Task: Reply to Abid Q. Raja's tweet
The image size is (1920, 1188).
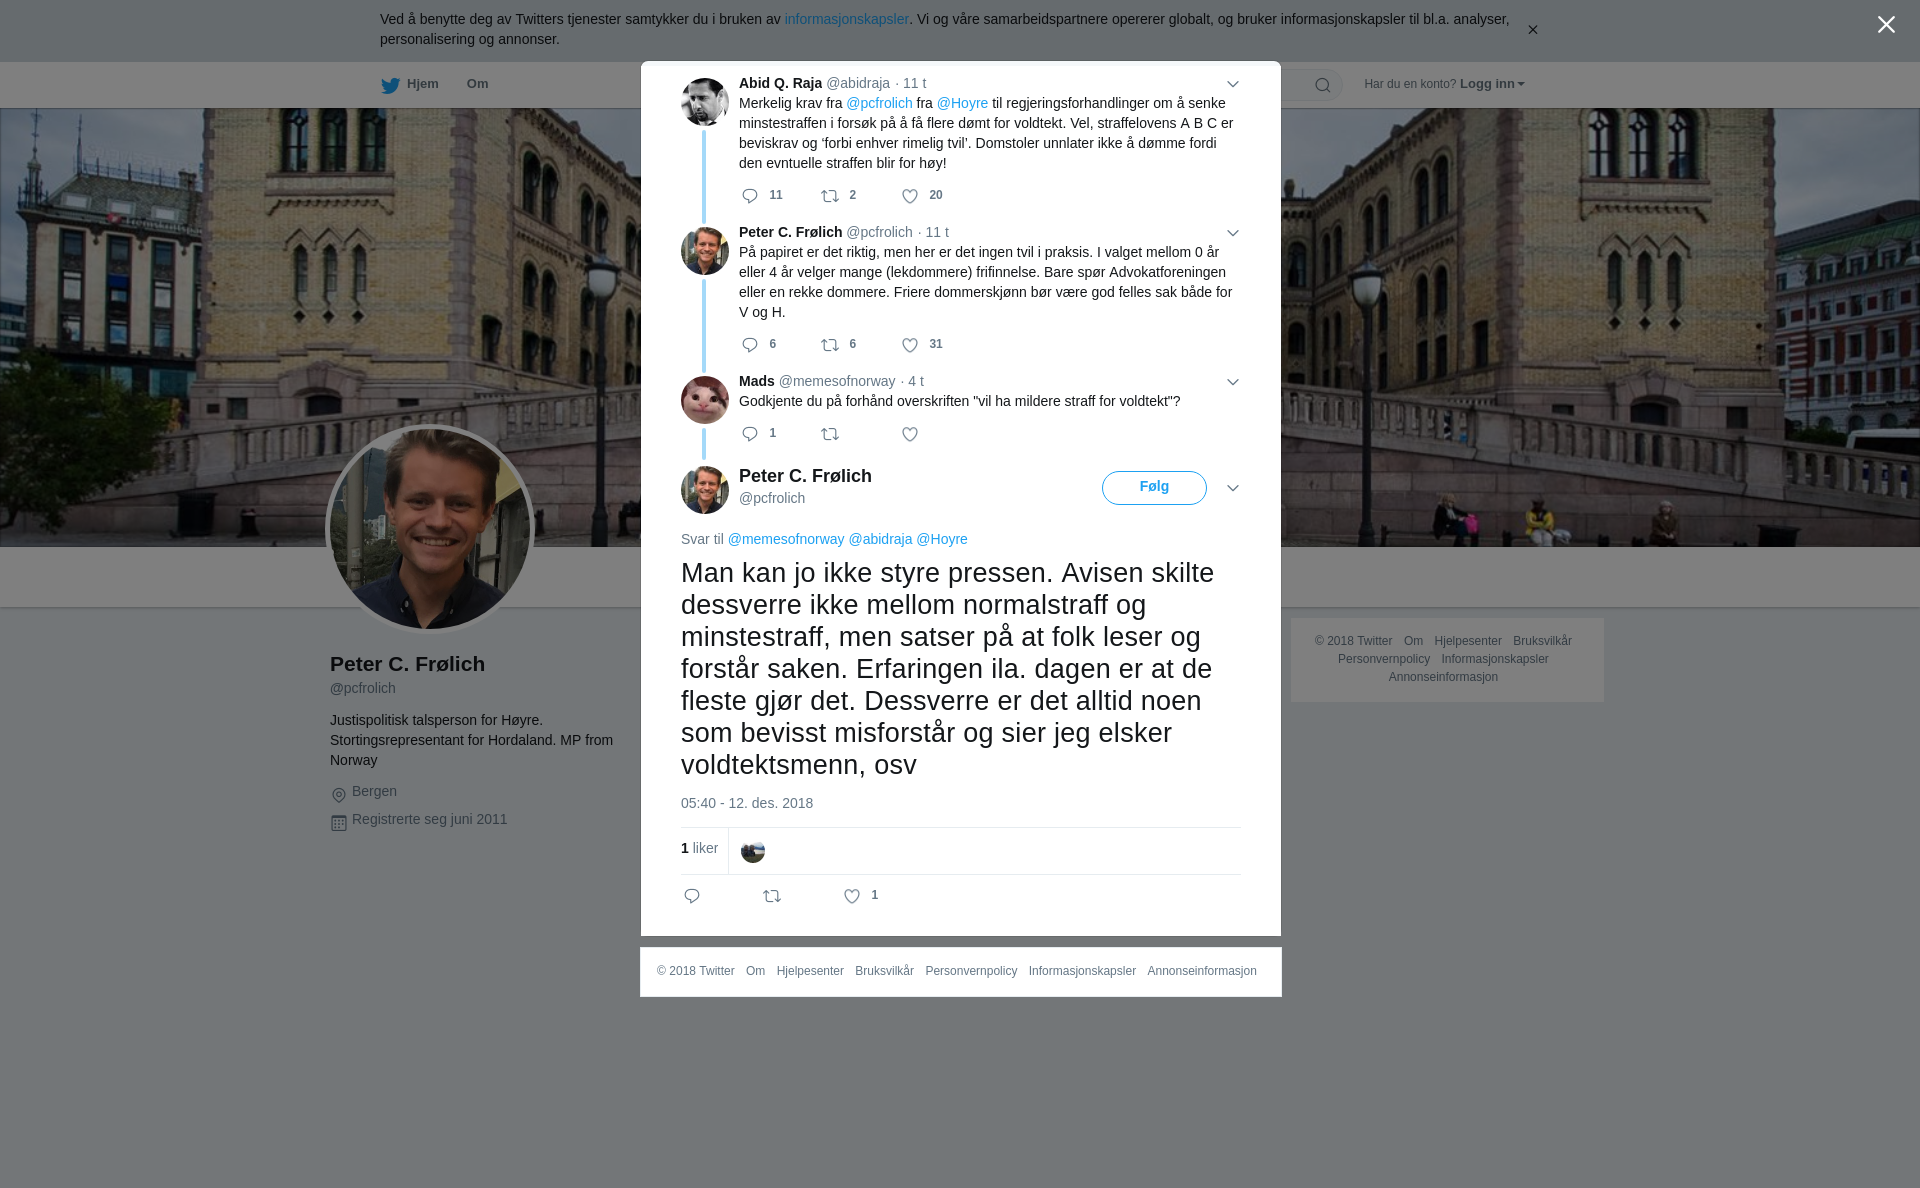Action: pos(750,196)
